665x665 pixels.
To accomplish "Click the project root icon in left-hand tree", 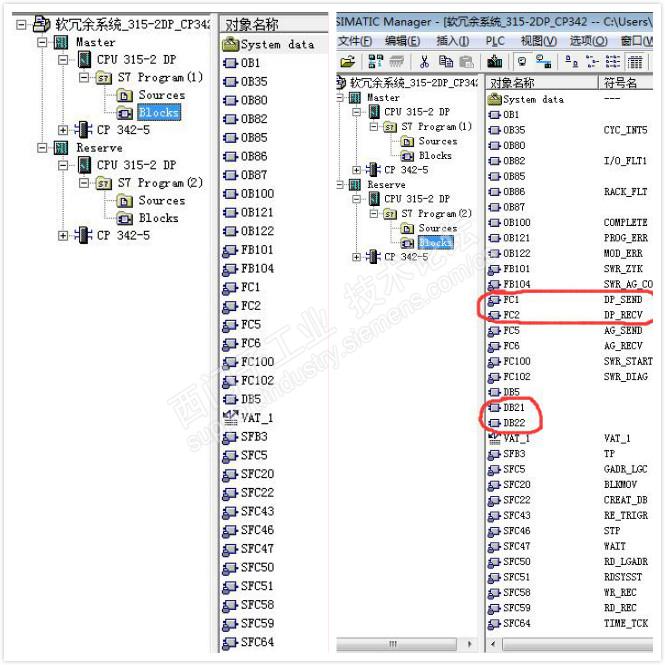I will point(42,24).
